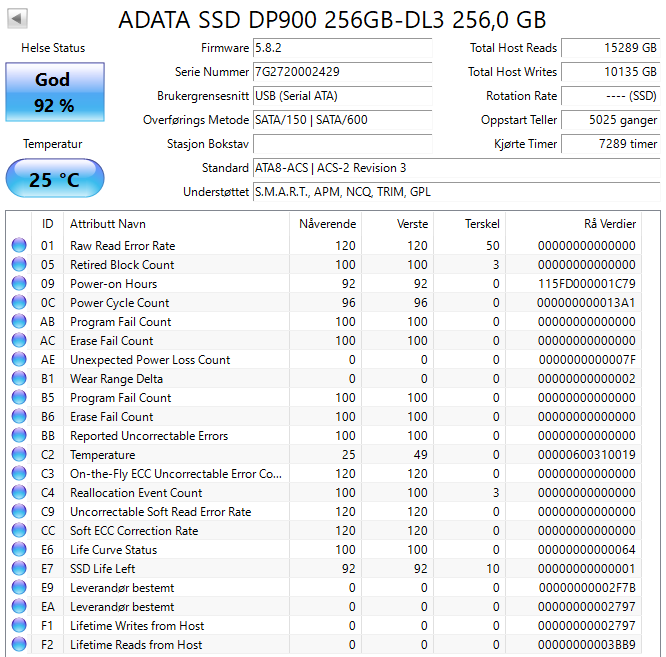The height and width of the screenshot is (657, 666).
Task: Click the status orb in row EA
Action: point(19,606)
